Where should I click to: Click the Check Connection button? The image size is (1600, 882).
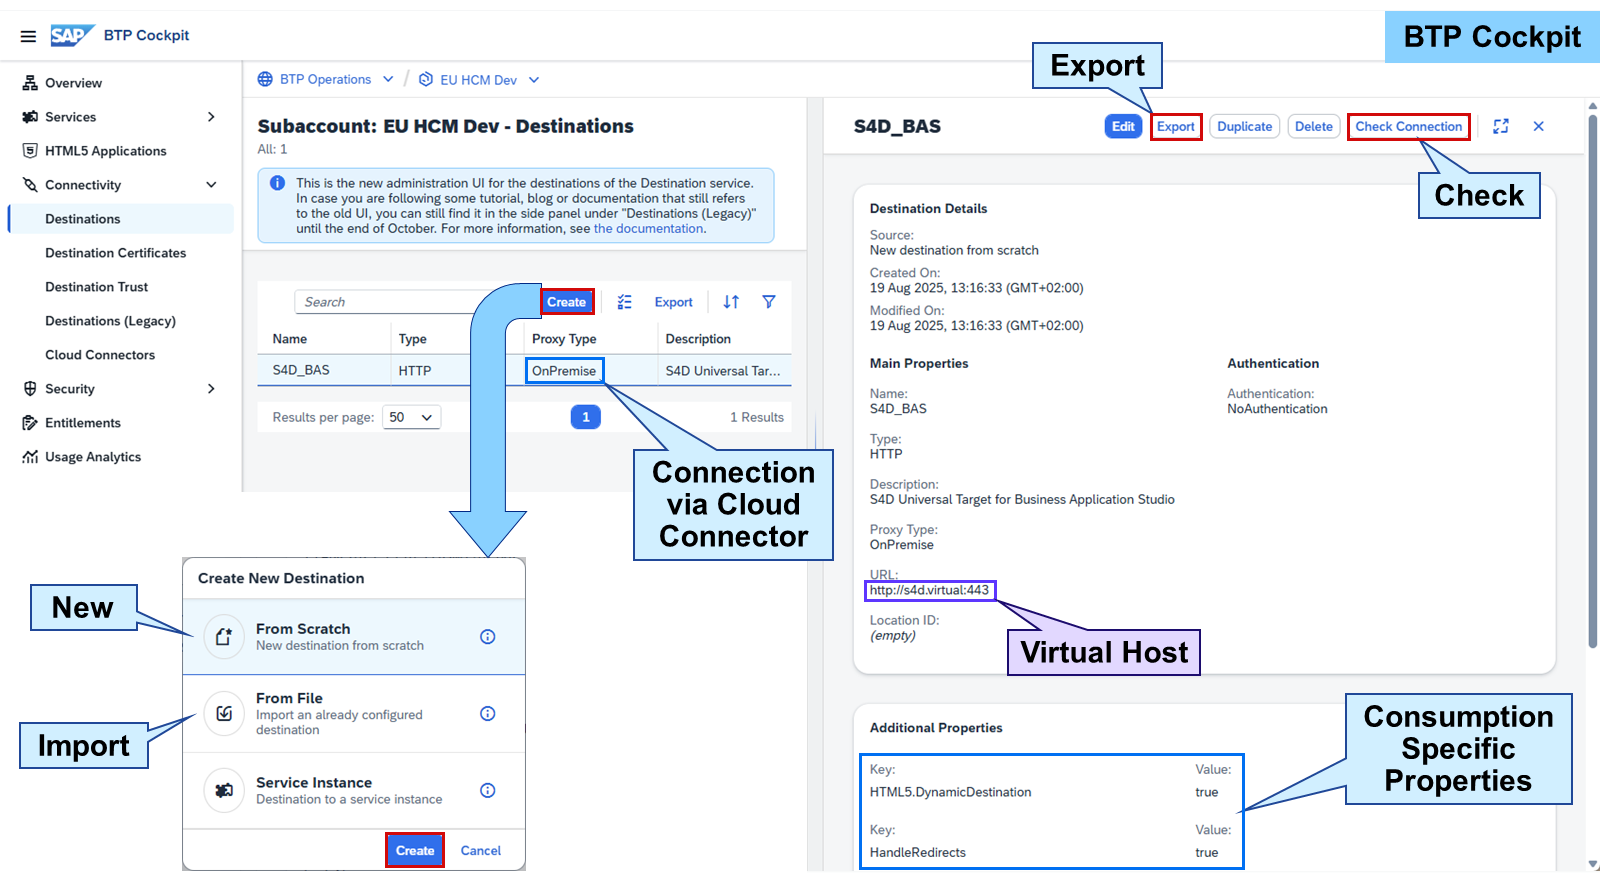pos(1409,127)
